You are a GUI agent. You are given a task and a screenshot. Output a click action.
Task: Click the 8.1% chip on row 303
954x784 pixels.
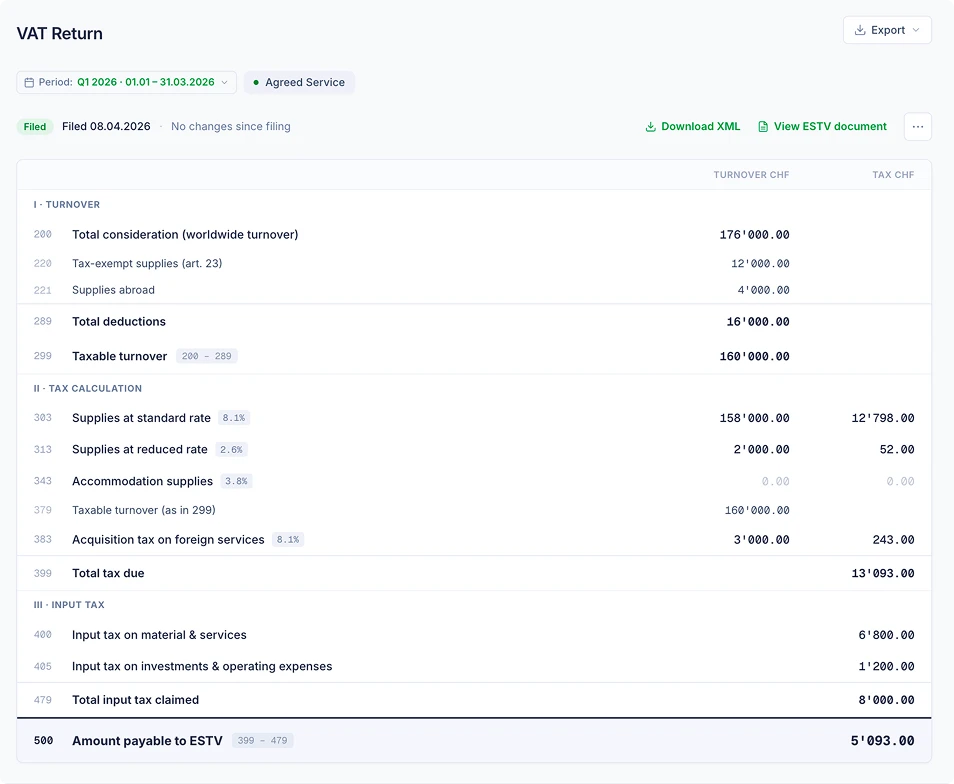coord(234,418)
